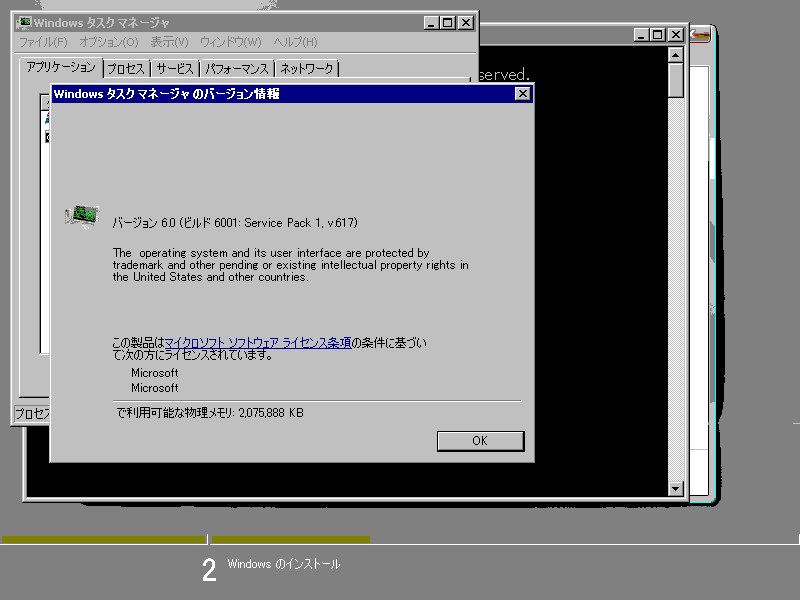The height and width of the screenshot is (600, 800).
Task: Close the Windows Task Manager window
Action: click(x=466, y=23)
